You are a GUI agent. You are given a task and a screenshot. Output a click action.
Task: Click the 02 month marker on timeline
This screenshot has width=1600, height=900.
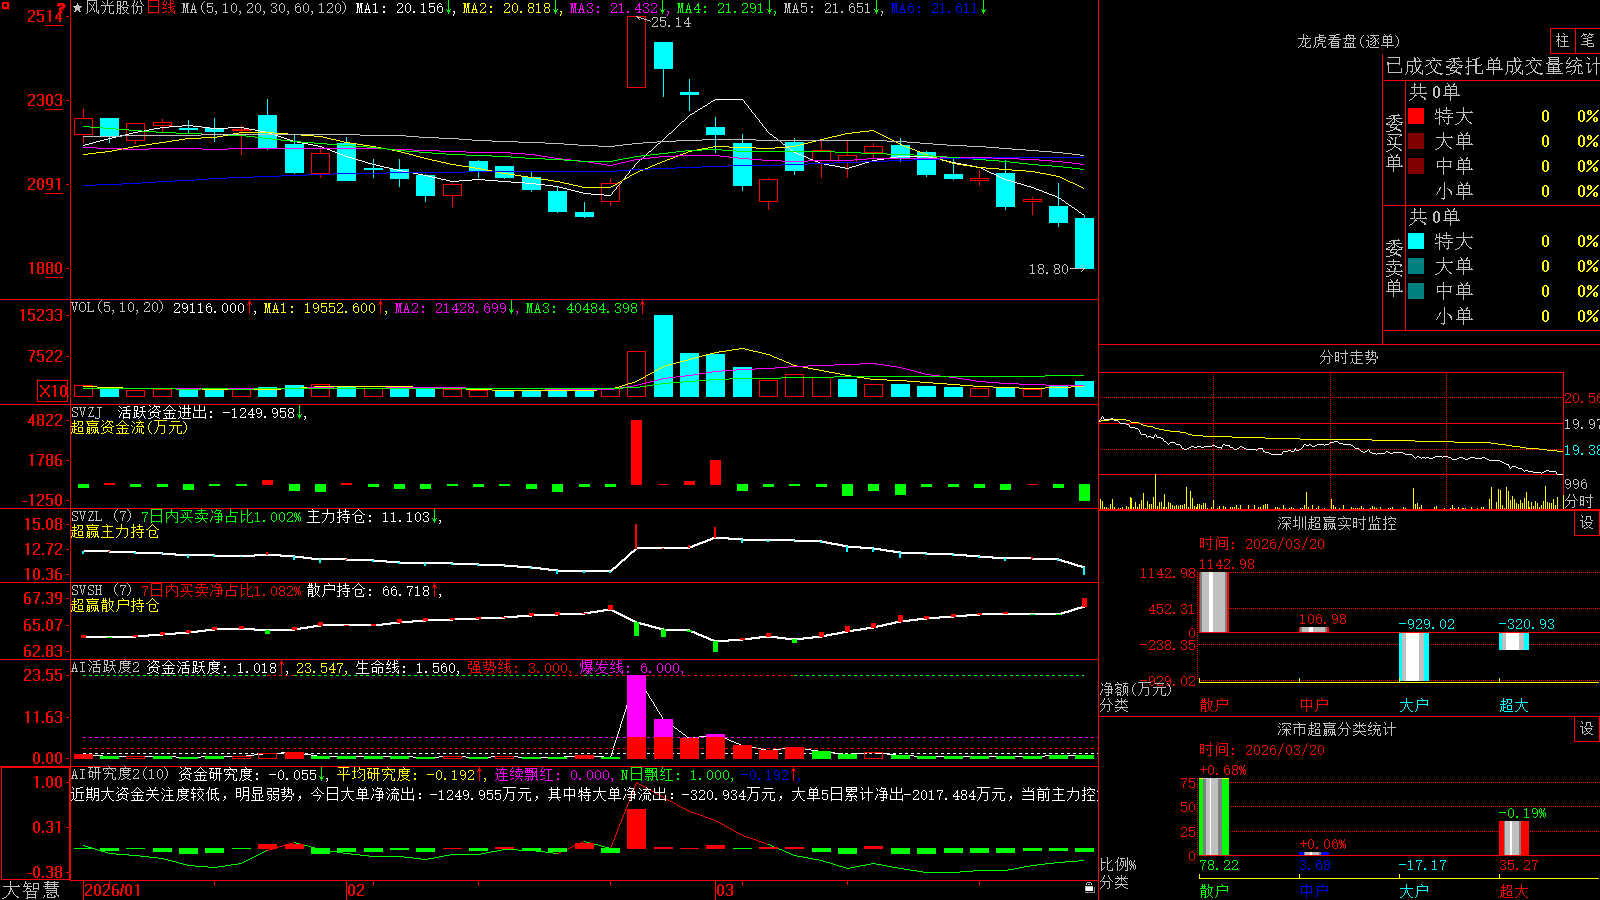[x=355, y=890]
